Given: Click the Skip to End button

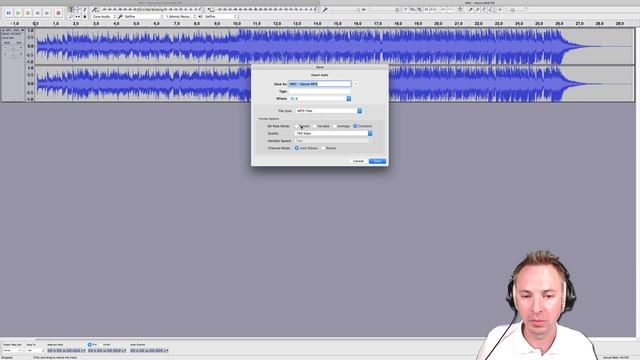Looking at the screenshot, I should point(47,13).
